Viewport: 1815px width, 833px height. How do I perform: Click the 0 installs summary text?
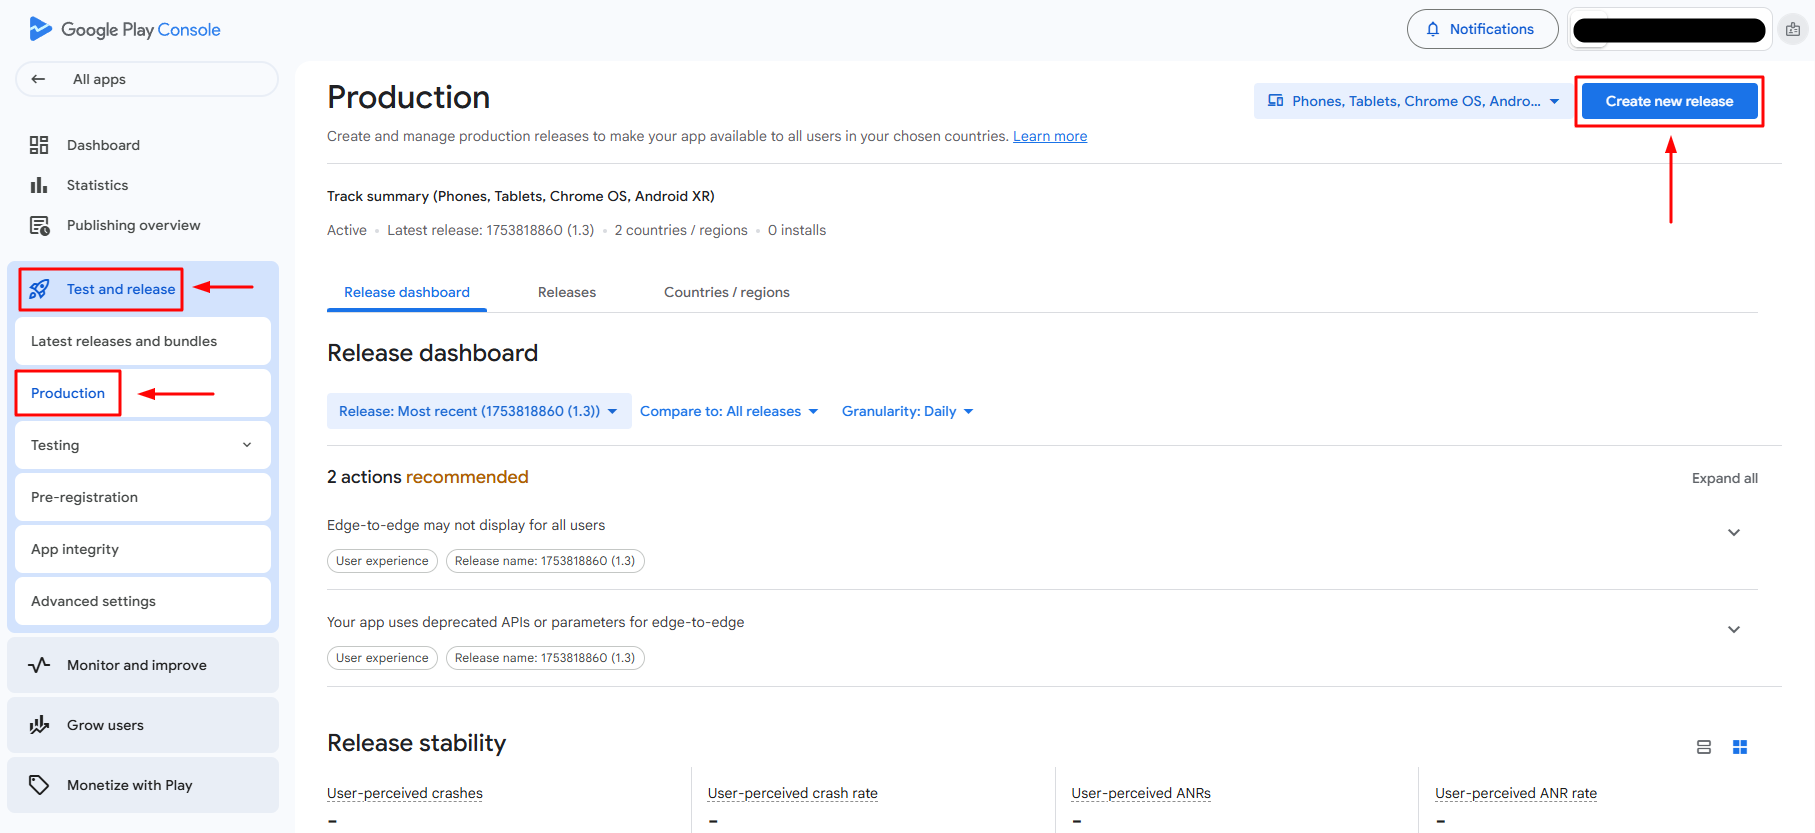(x=797, y=230)
